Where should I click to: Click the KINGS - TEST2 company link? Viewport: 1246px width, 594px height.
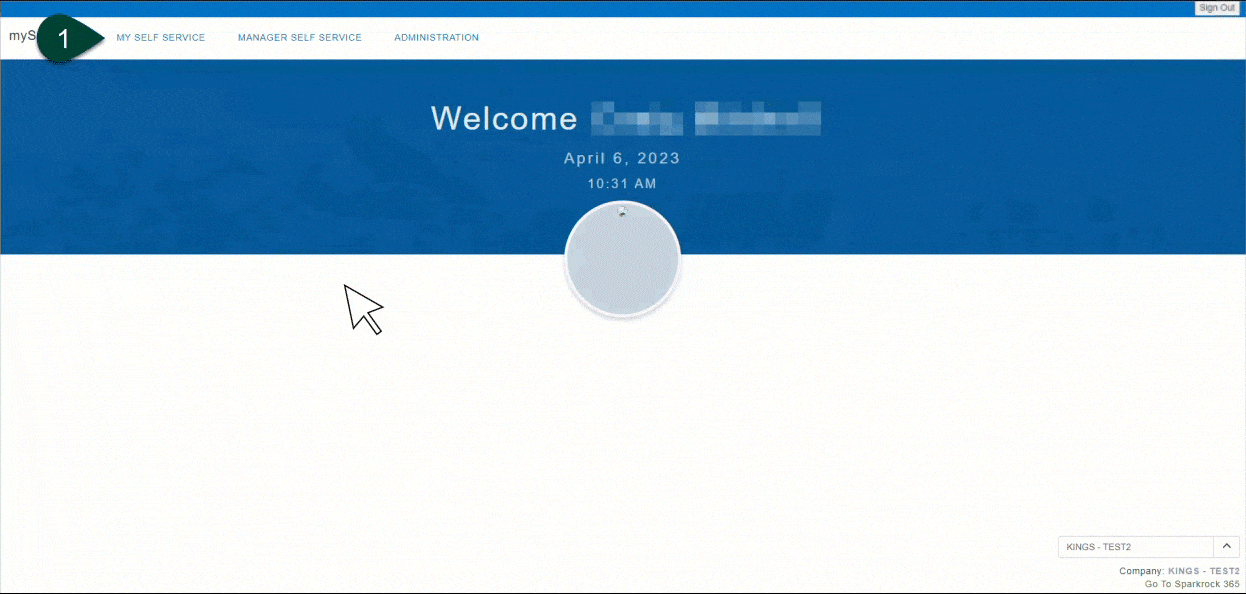(x=1203, y=571)
